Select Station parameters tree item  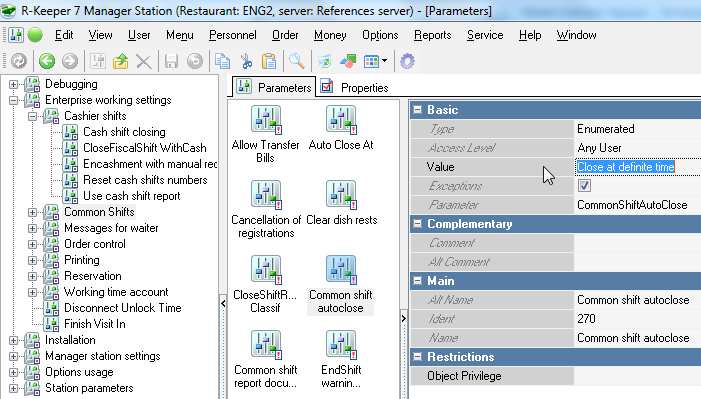(89, 388)
